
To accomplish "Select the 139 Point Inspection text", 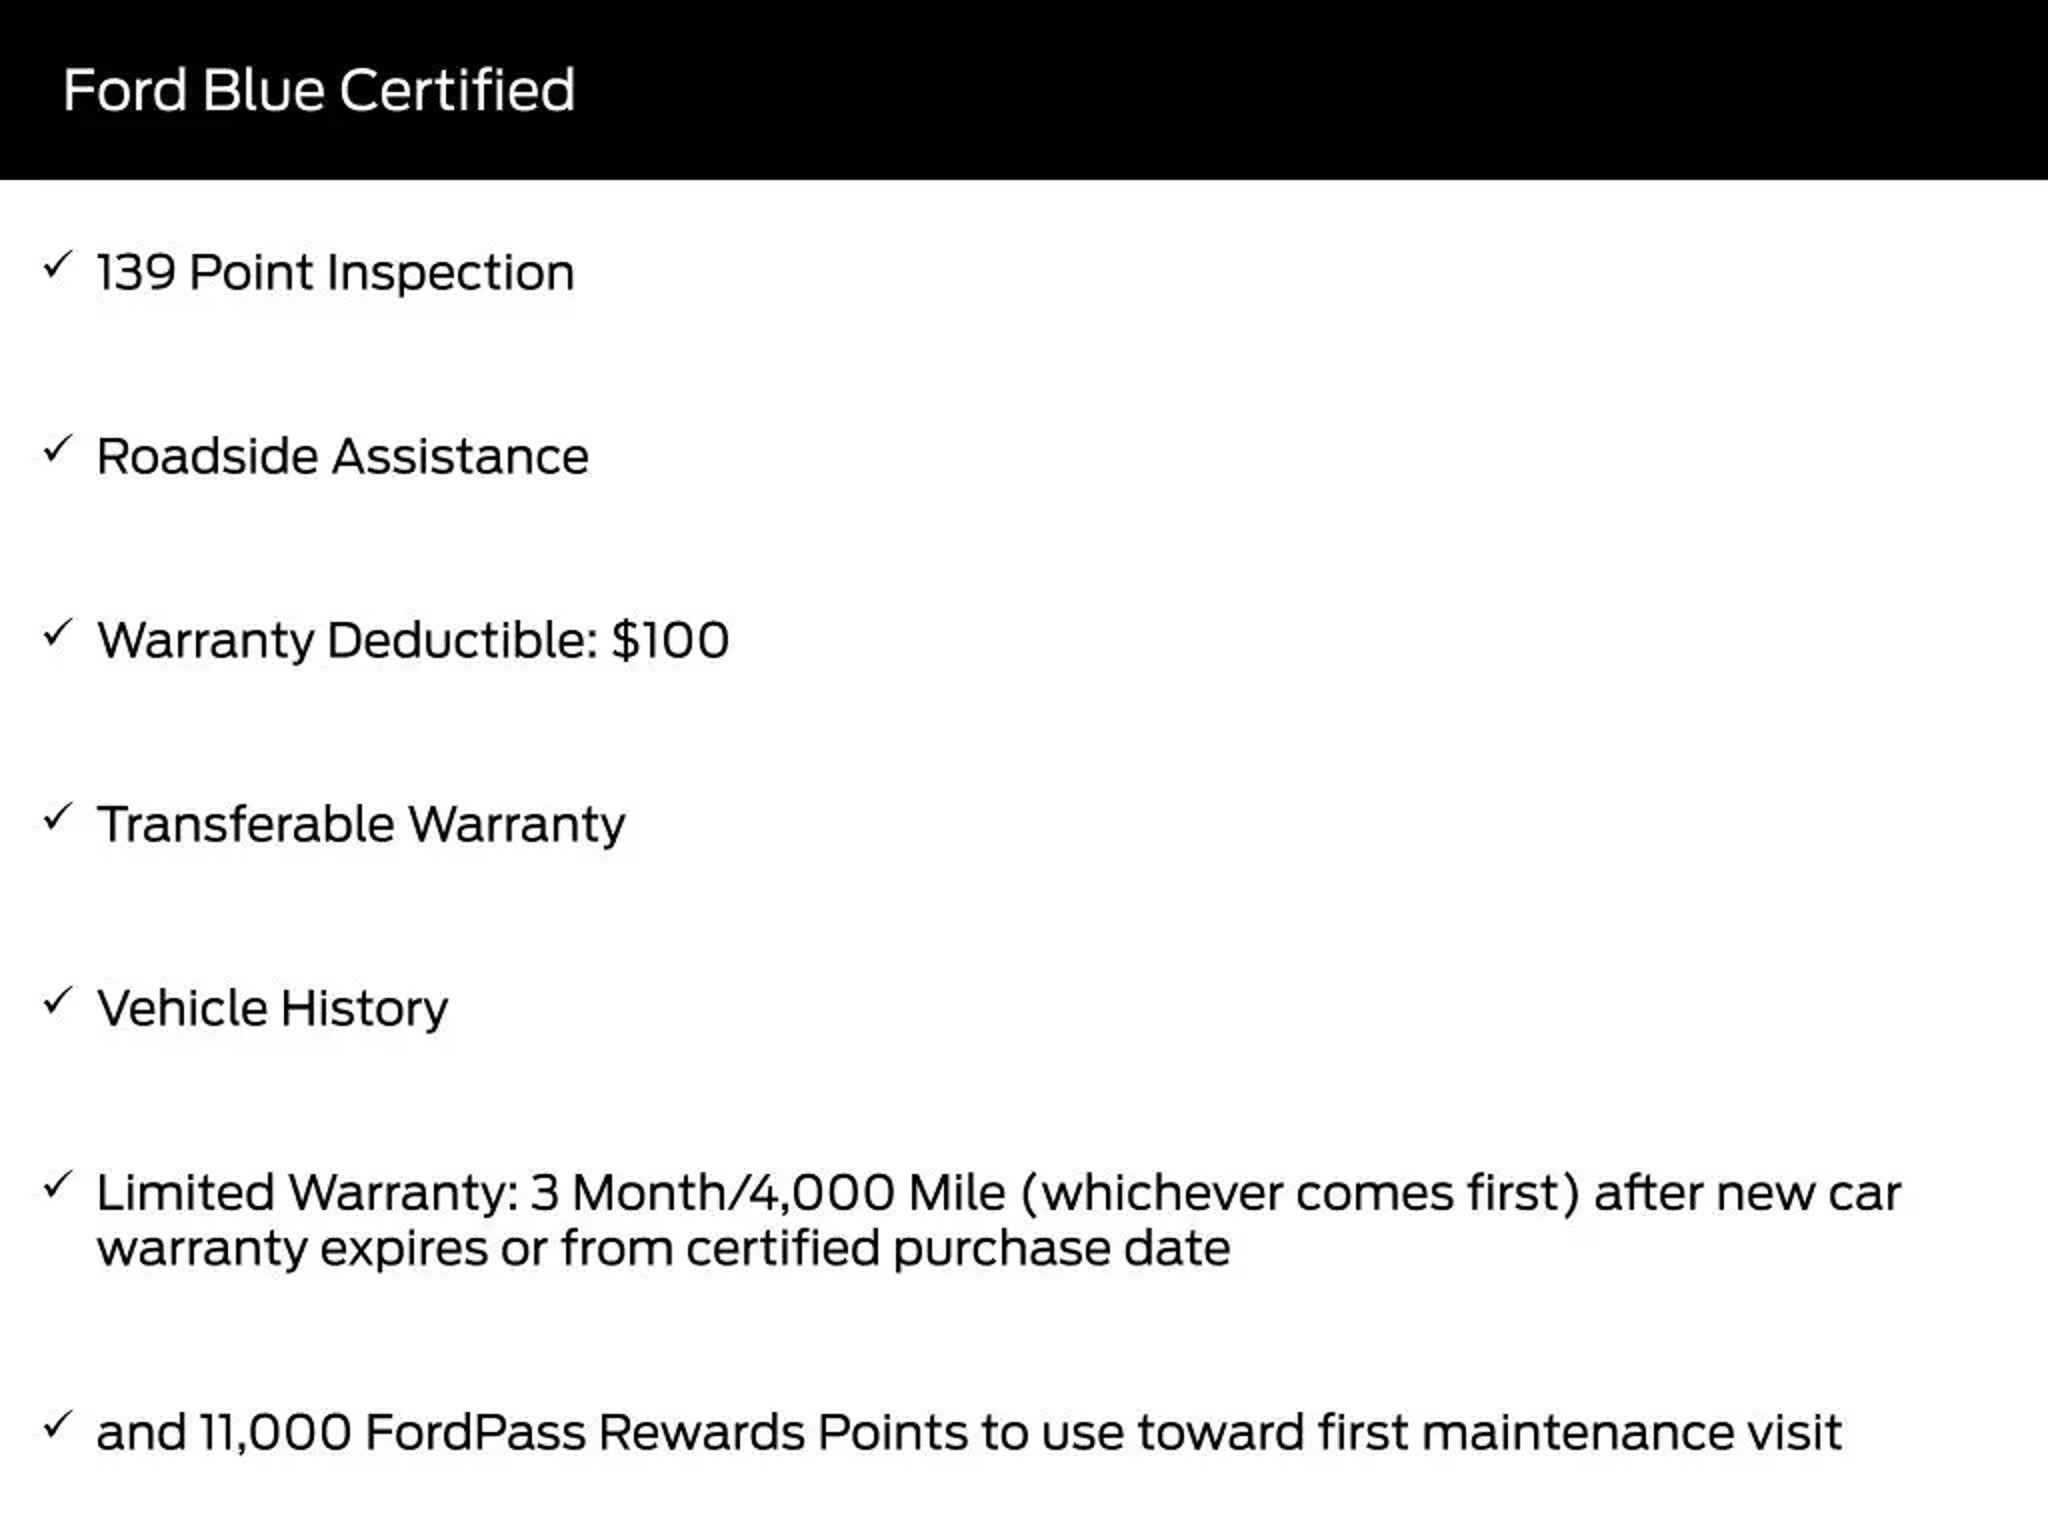I will pyautogui.click(x=336, y=273).
